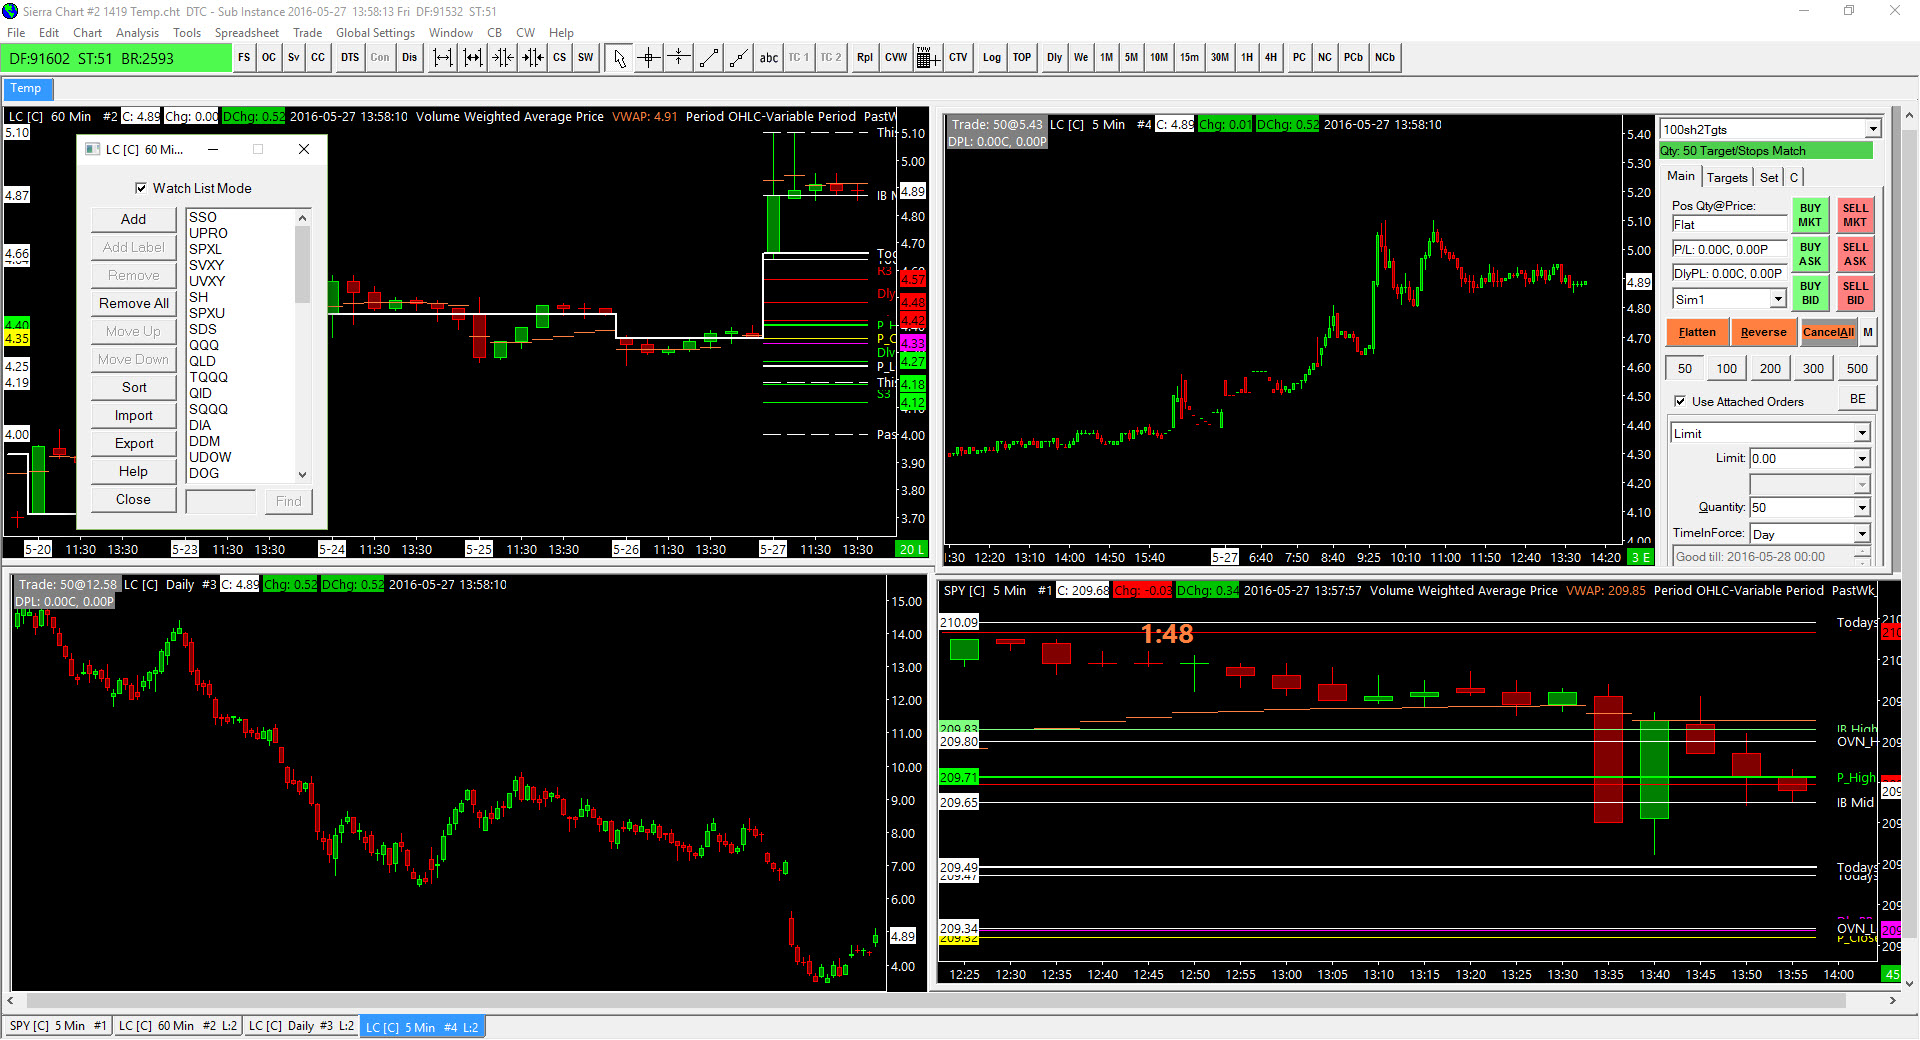Select the pointer arrow tool in toolbar

coord(620,58)
